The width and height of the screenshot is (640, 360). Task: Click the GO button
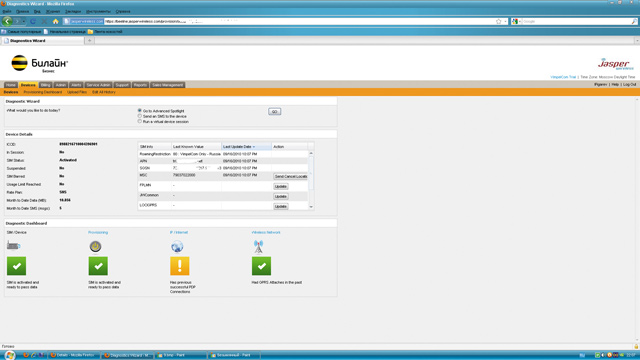pyautogui.click(x=274, y=111)
